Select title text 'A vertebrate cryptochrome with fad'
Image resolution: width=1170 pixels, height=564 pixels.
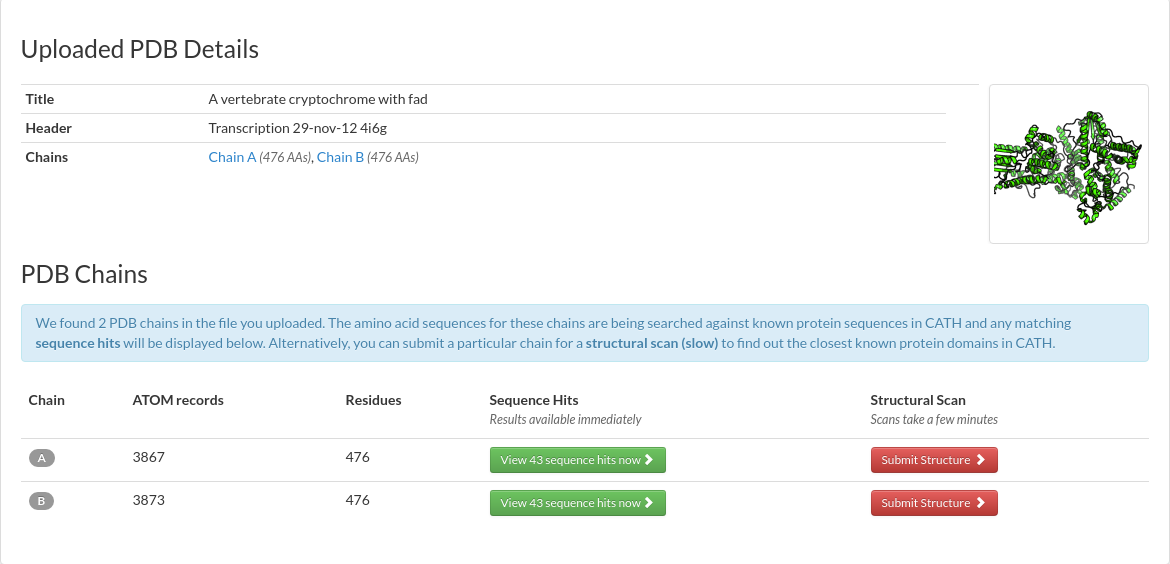pyautogui.click(x=318, y=99)
